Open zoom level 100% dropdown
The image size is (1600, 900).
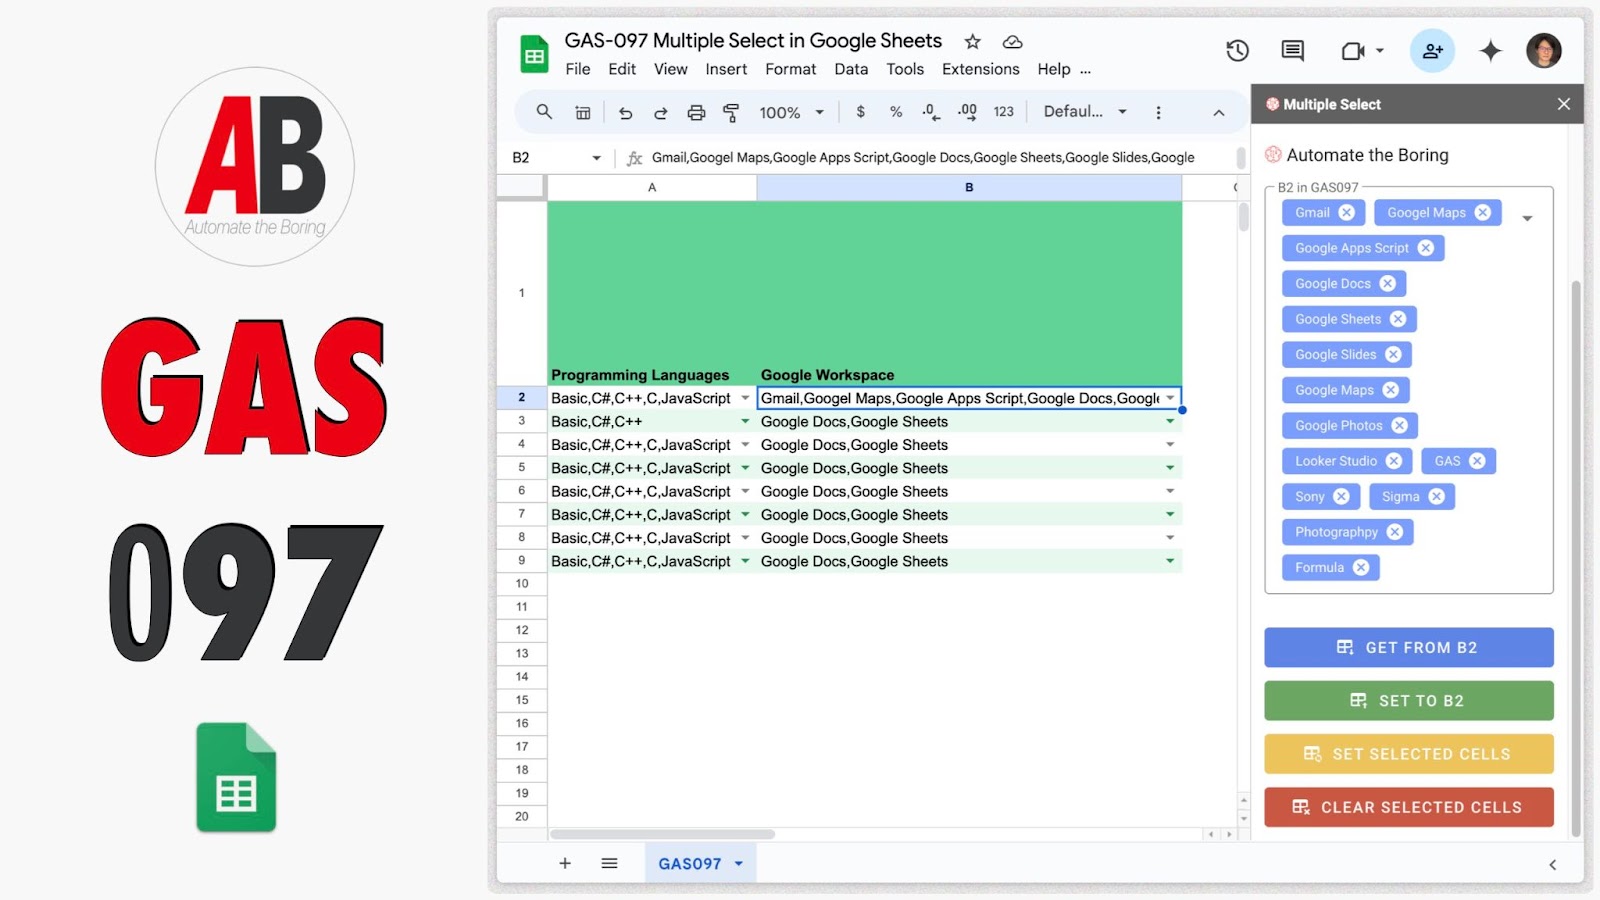pos(791,113)
